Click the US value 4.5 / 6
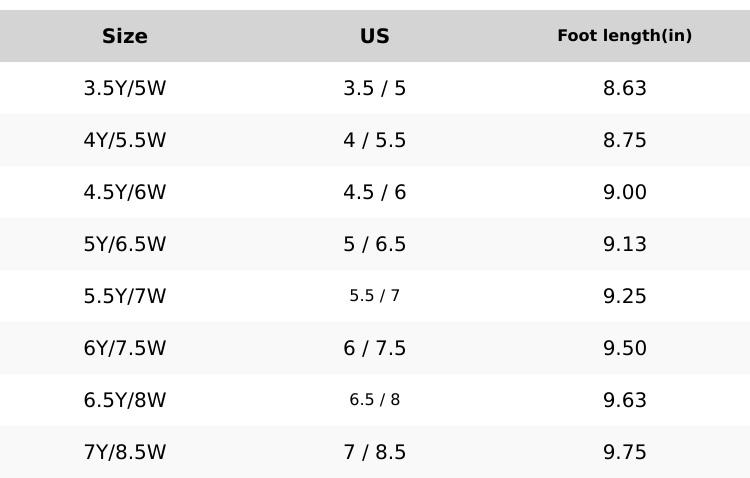The image size is (750, 478). (375, 192)
